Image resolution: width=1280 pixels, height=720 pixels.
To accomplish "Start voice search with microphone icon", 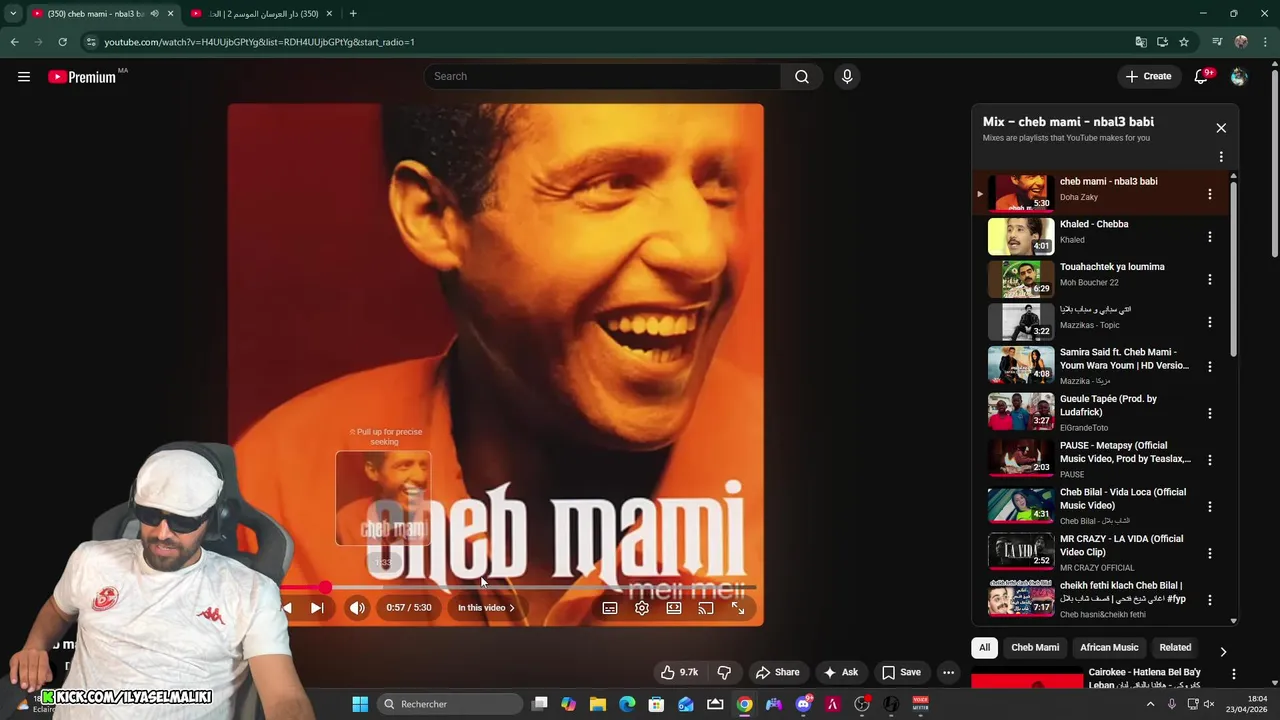I will 847,77.
